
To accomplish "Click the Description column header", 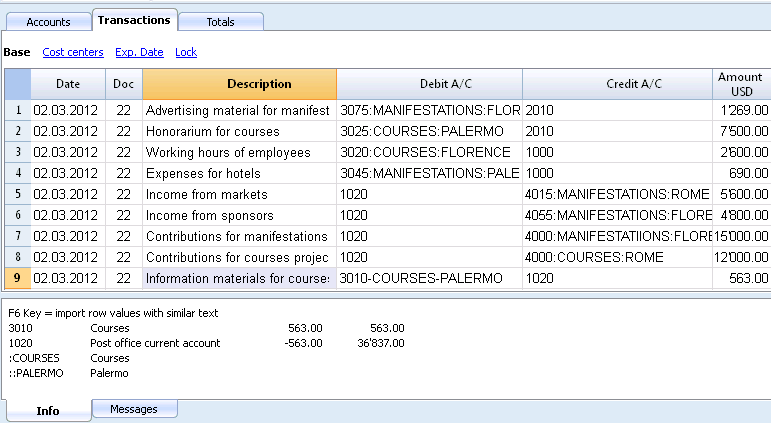I will [x=239, y=84].
